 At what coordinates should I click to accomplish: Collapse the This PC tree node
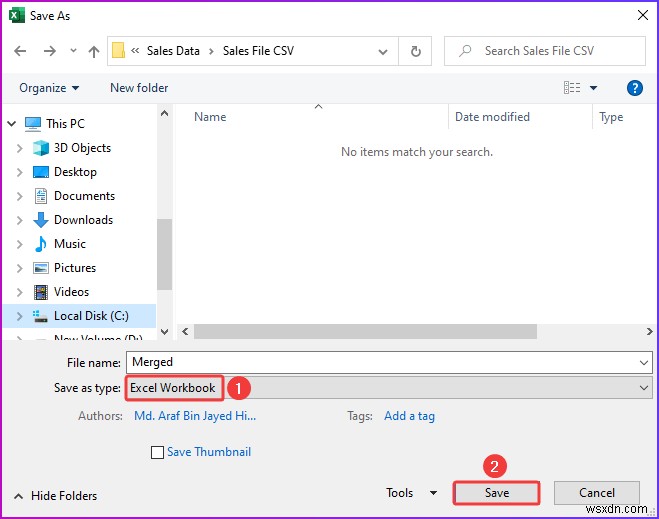click(x=12, y=124)
